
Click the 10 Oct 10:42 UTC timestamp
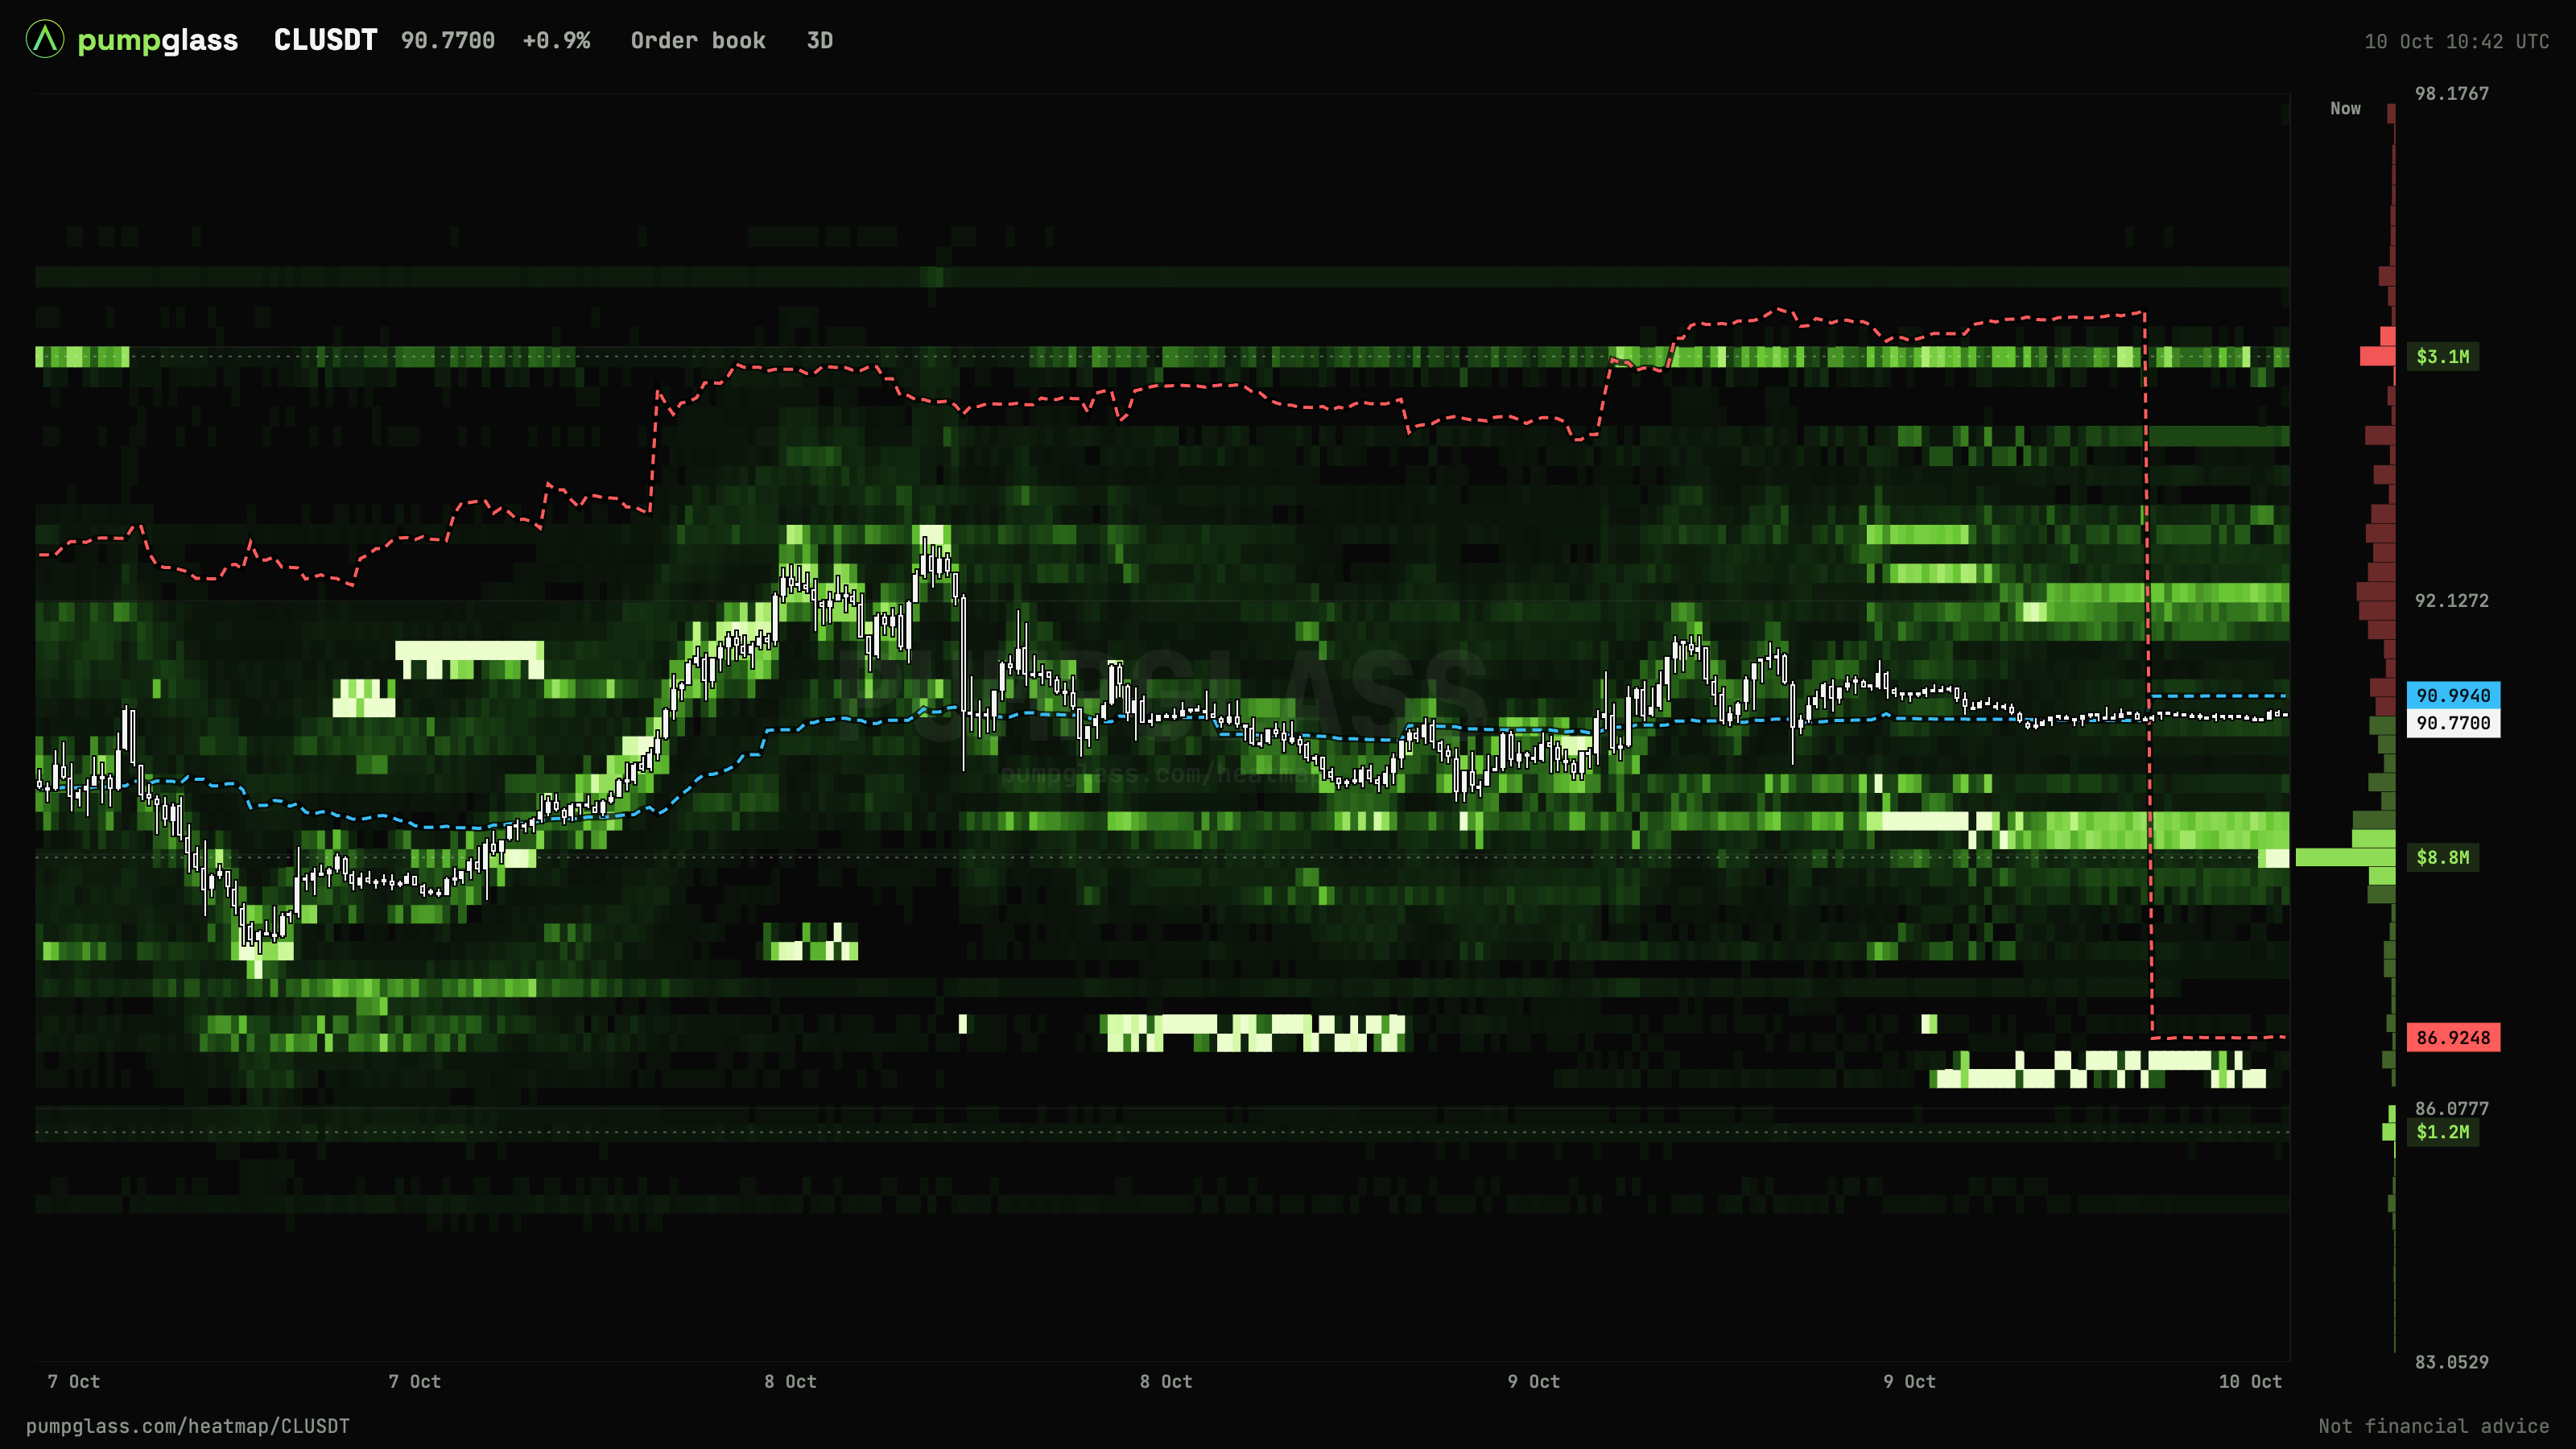pos(2457,42)
